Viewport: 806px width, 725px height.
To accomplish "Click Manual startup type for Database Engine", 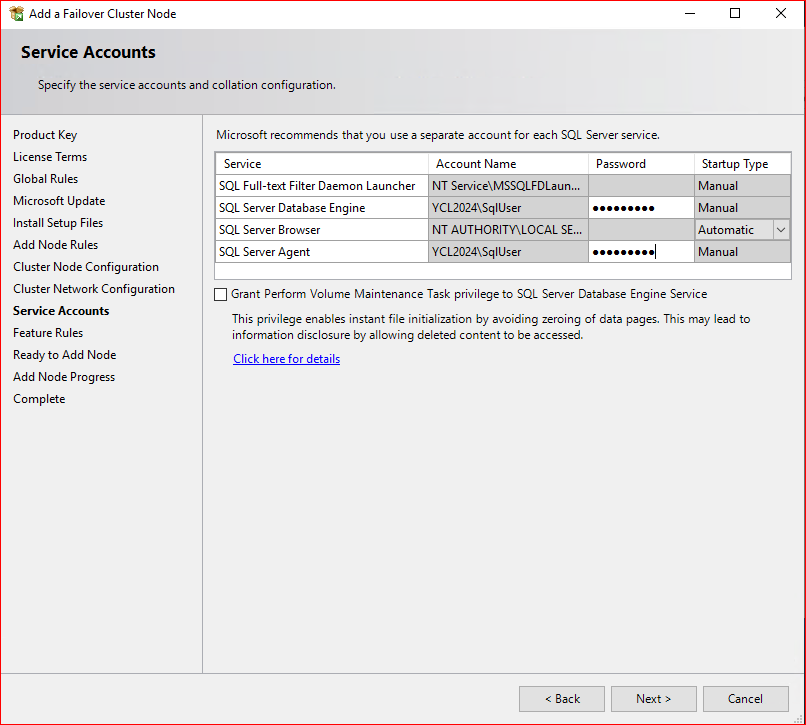I will point(742,208).
